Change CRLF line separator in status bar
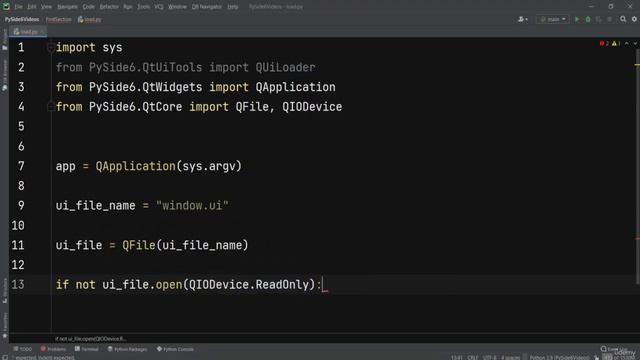 (x=473, y=358)
